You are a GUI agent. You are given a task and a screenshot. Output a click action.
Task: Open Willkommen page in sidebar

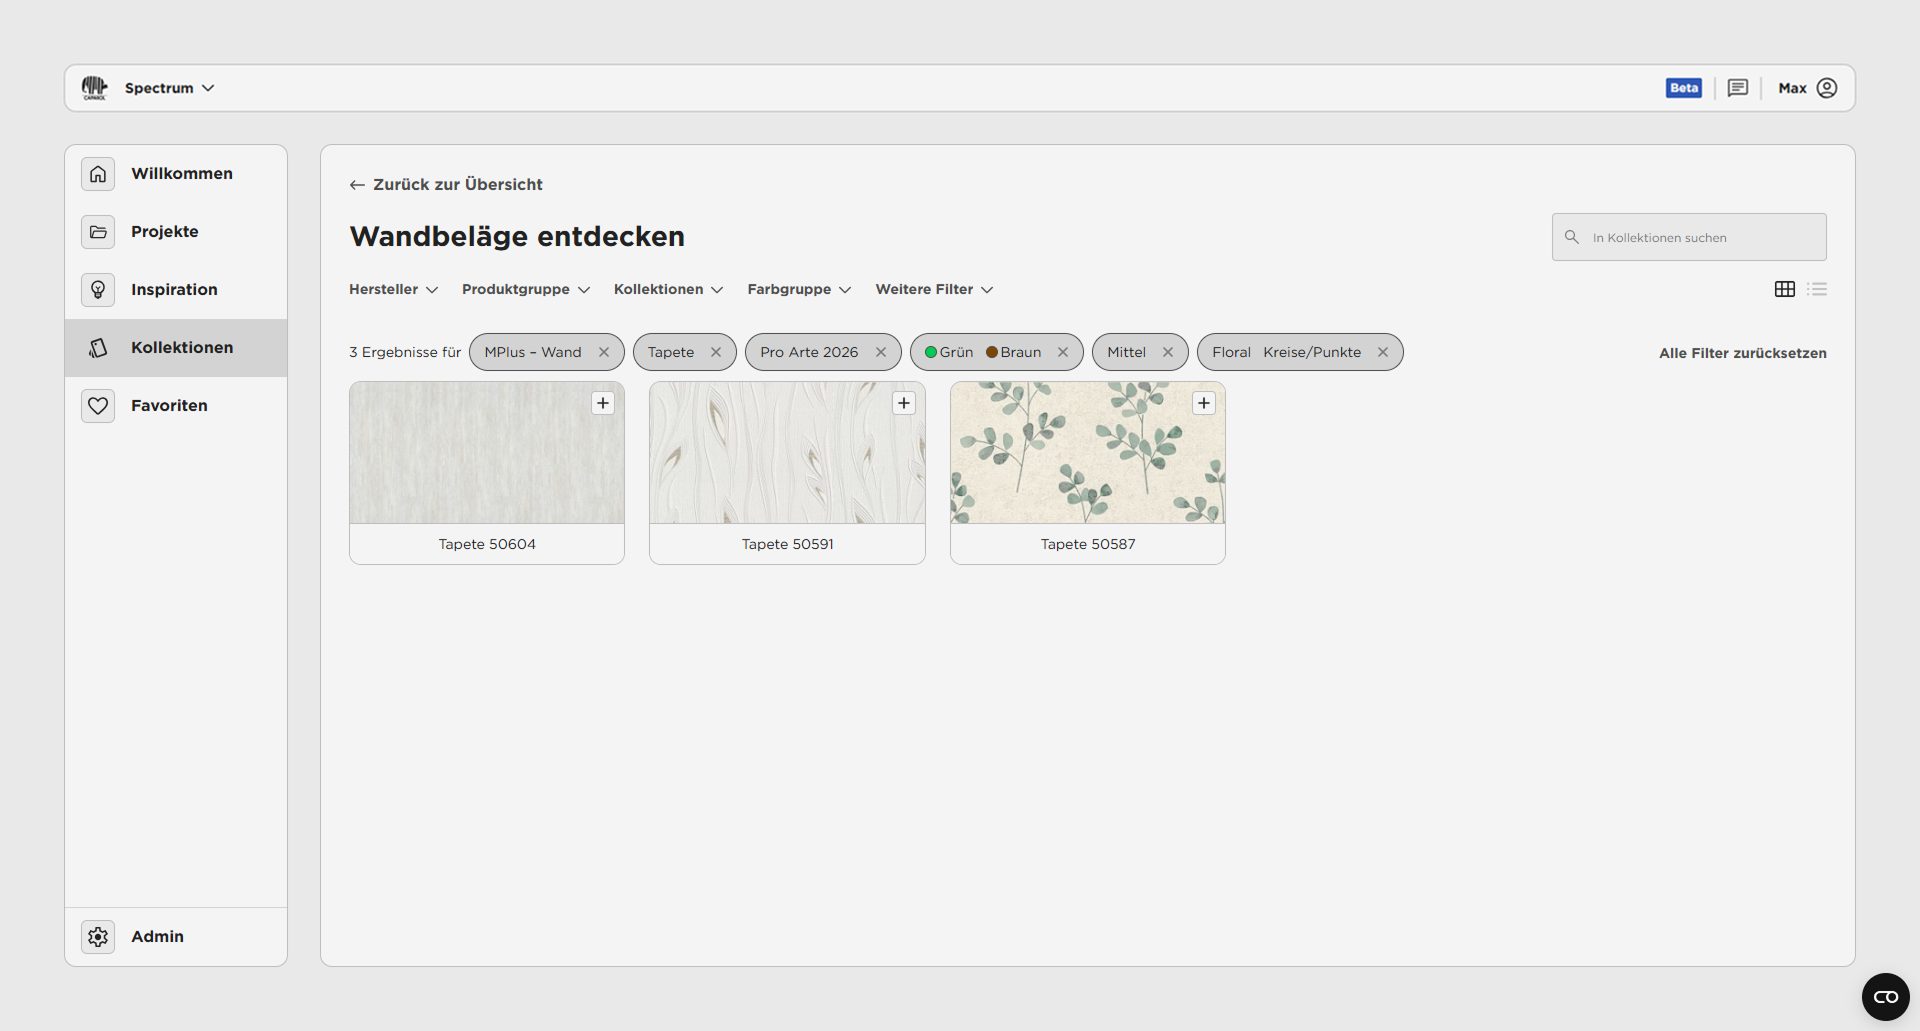click(181, 174)
